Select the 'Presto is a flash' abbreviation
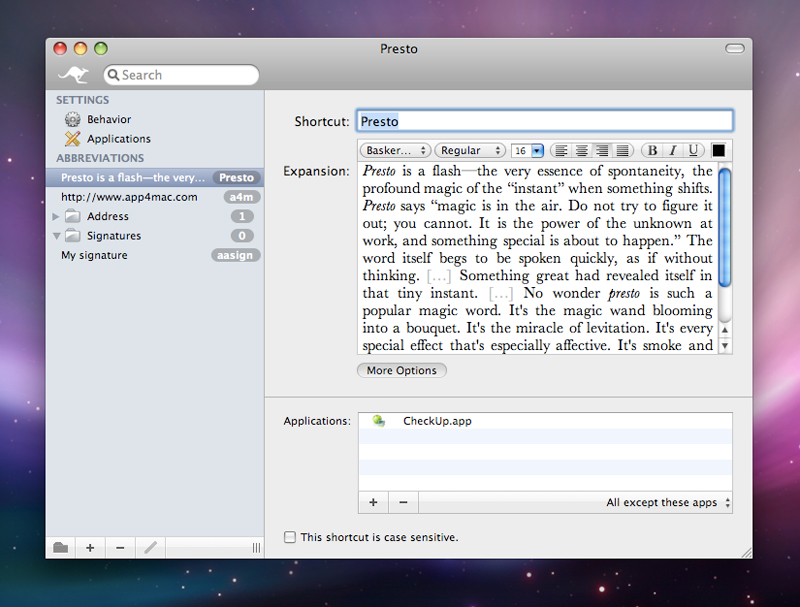This screenshot has height=607, width=800. (x=154, y=178)
